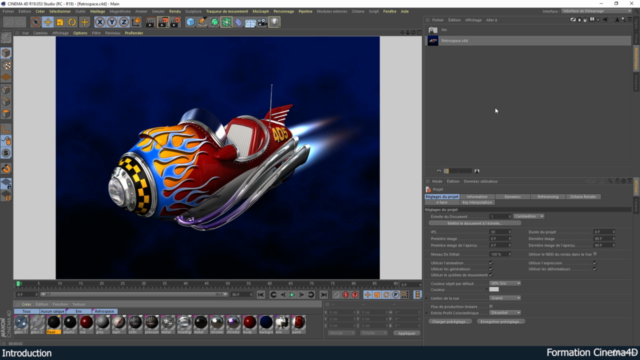
Task: Add a camera object
Action: click(262, 22)
